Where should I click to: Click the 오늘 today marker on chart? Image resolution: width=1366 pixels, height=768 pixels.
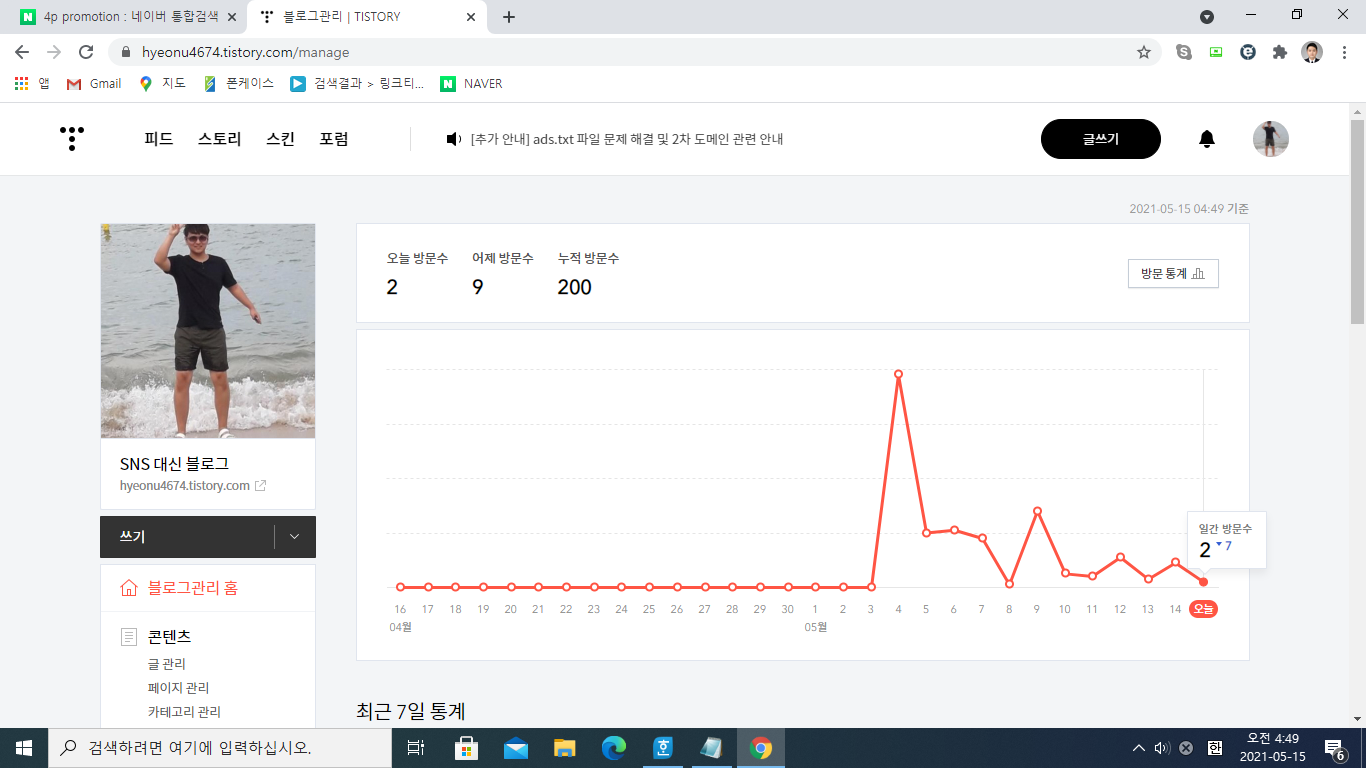(1203, 609)
